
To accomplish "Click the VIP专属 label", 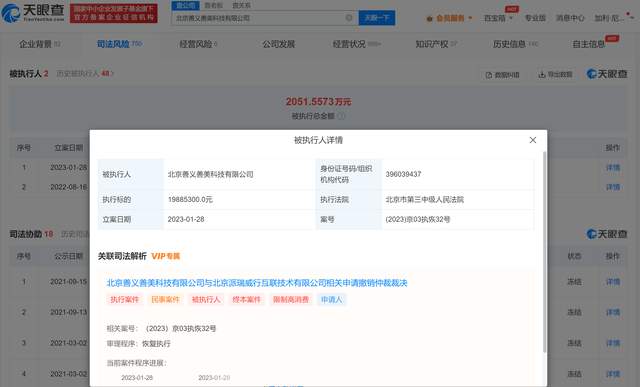I will (x=165, y=256).
